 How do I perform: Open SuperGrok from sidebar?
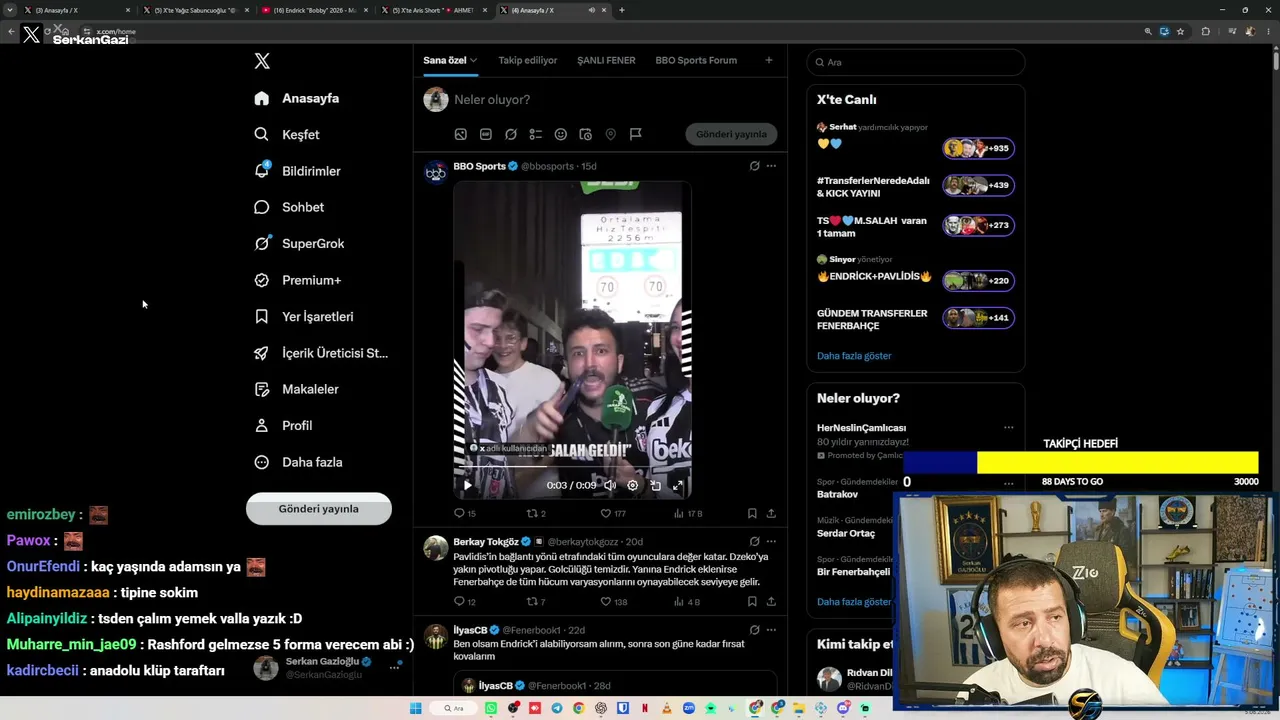pos(299,243)
